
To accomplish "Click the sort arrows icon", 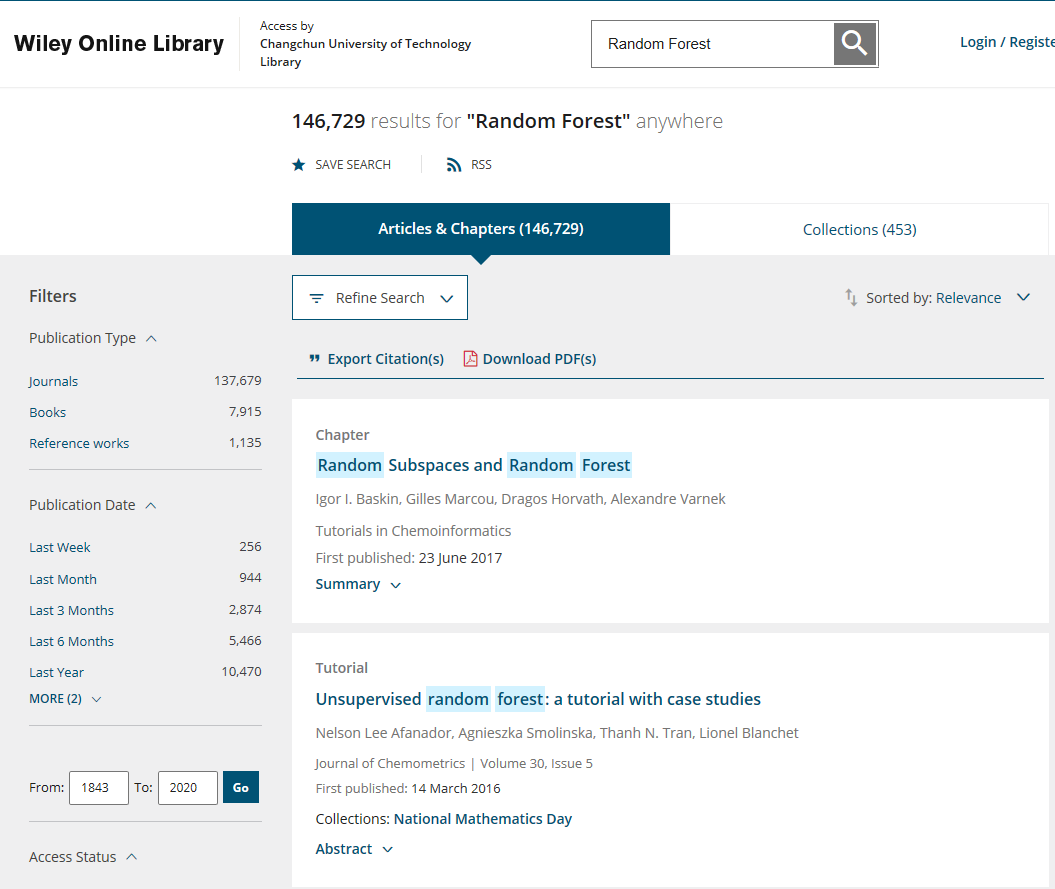I will point(851,298).
